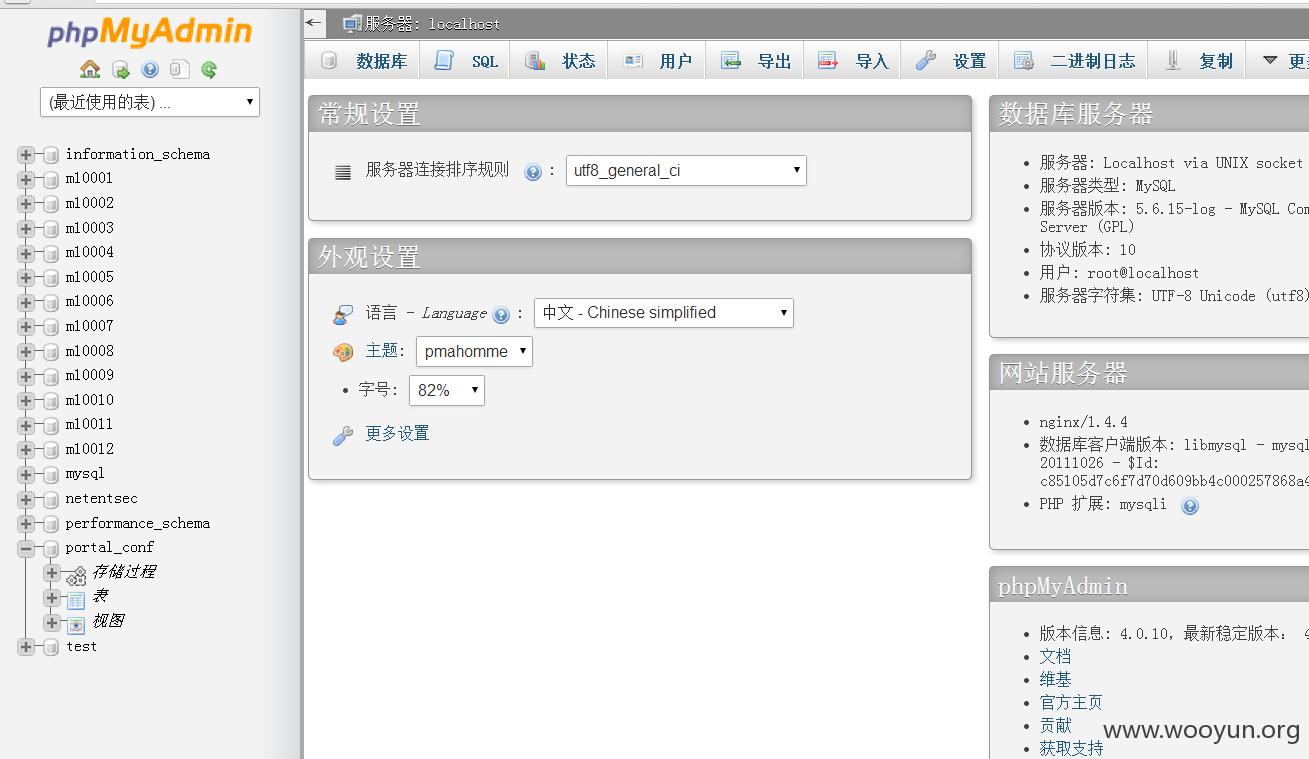1309x759 pixels.
Task: Open the 导出 tab
Action: 756,61
